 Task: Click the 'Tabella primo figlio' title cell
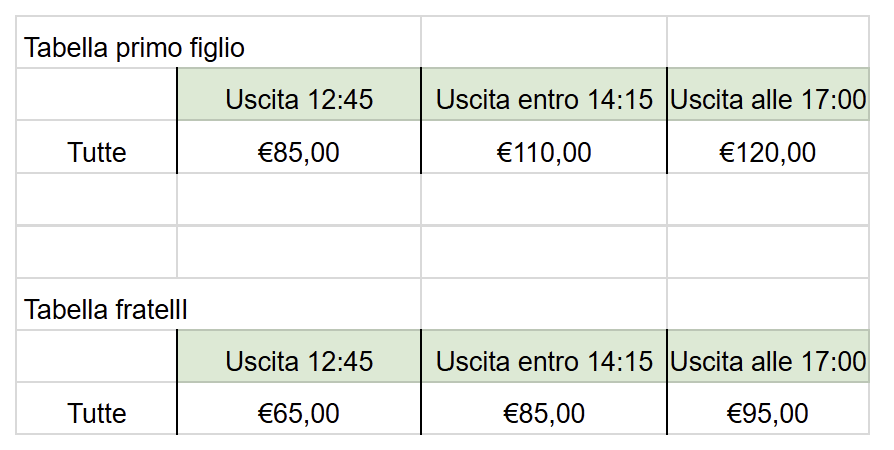(x=134, y=47)
